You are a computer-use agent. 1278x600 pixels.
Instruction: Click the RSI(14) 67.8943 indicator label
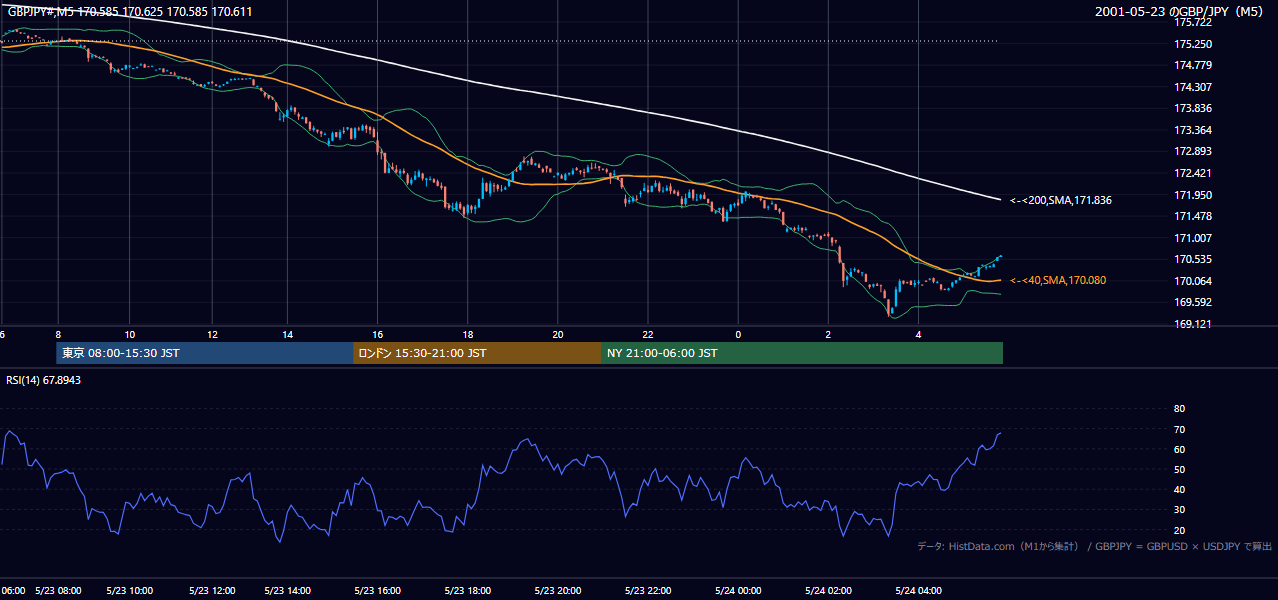[44, 380]
